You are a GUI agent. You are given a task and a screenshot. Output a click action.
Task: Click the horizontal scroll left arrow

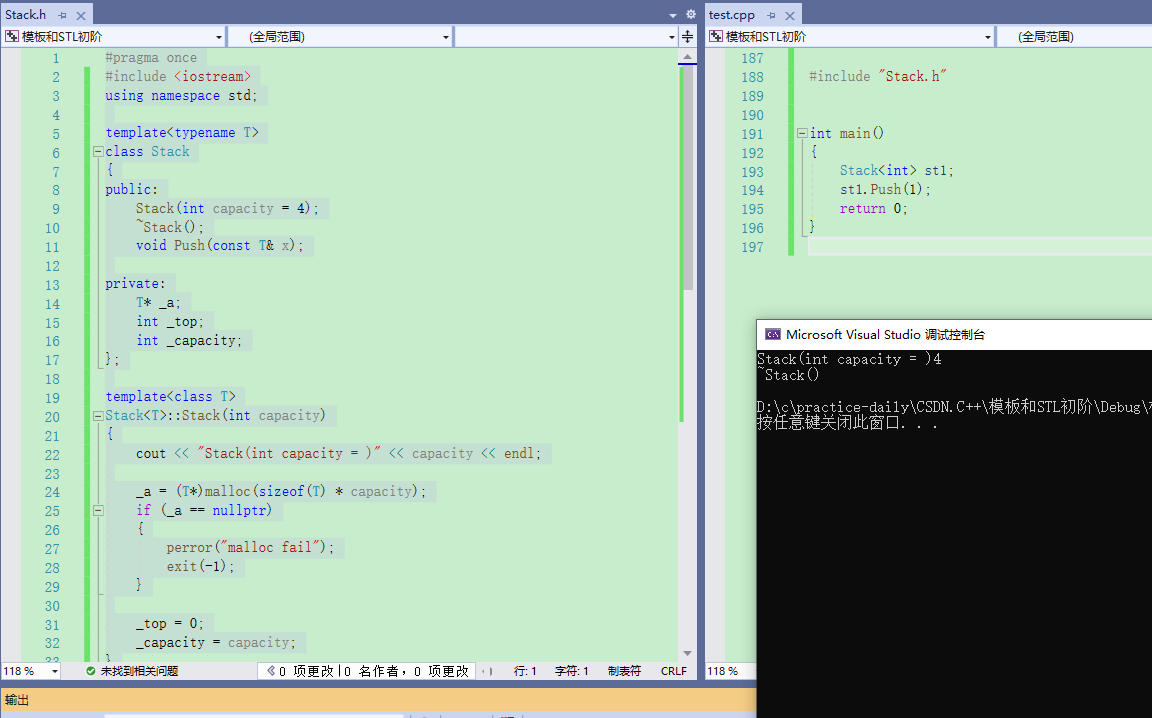(x=483, y=671)
